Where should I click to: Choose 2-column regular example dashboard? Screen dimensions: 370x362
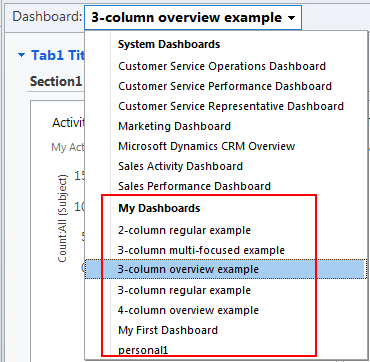[184, 230]
